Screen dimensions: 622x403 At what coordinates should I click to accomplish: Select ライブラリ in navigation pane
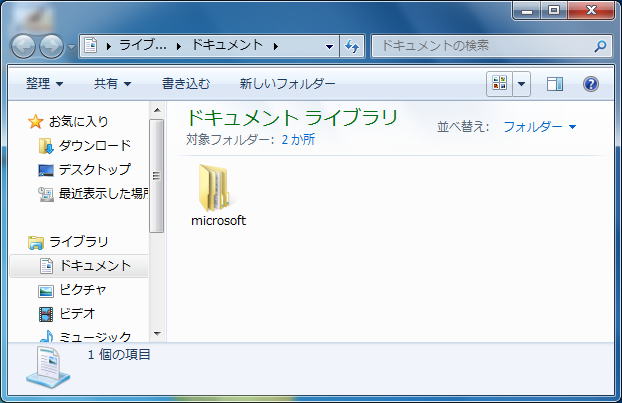coord(79,242)
